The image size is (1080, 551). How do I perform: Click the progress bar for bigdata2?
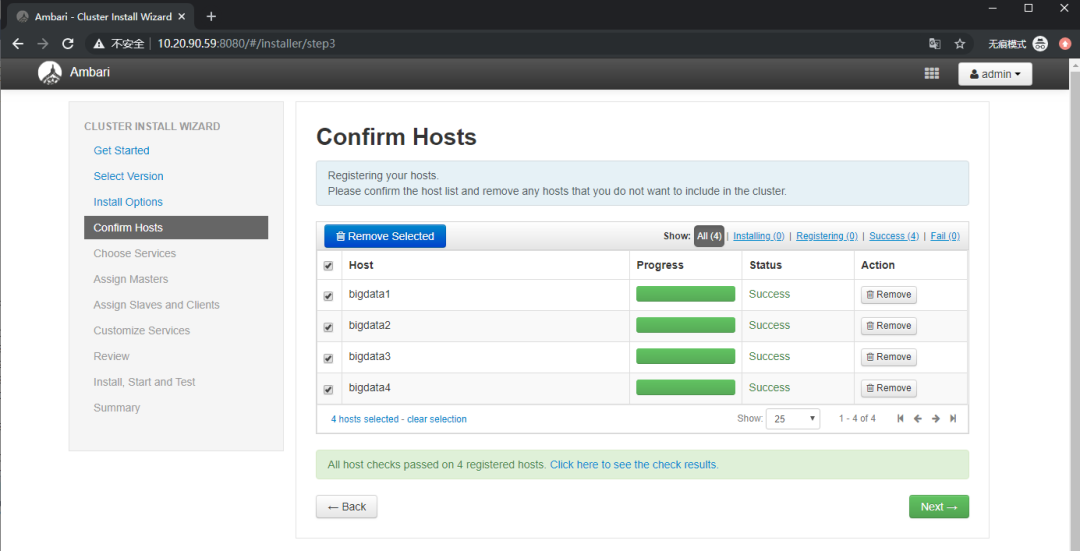(685, 325)
